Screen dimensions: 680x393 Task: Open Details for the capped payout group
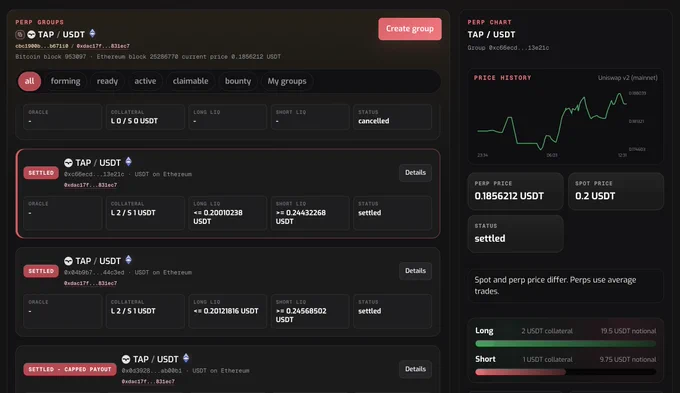coord(415,369)
